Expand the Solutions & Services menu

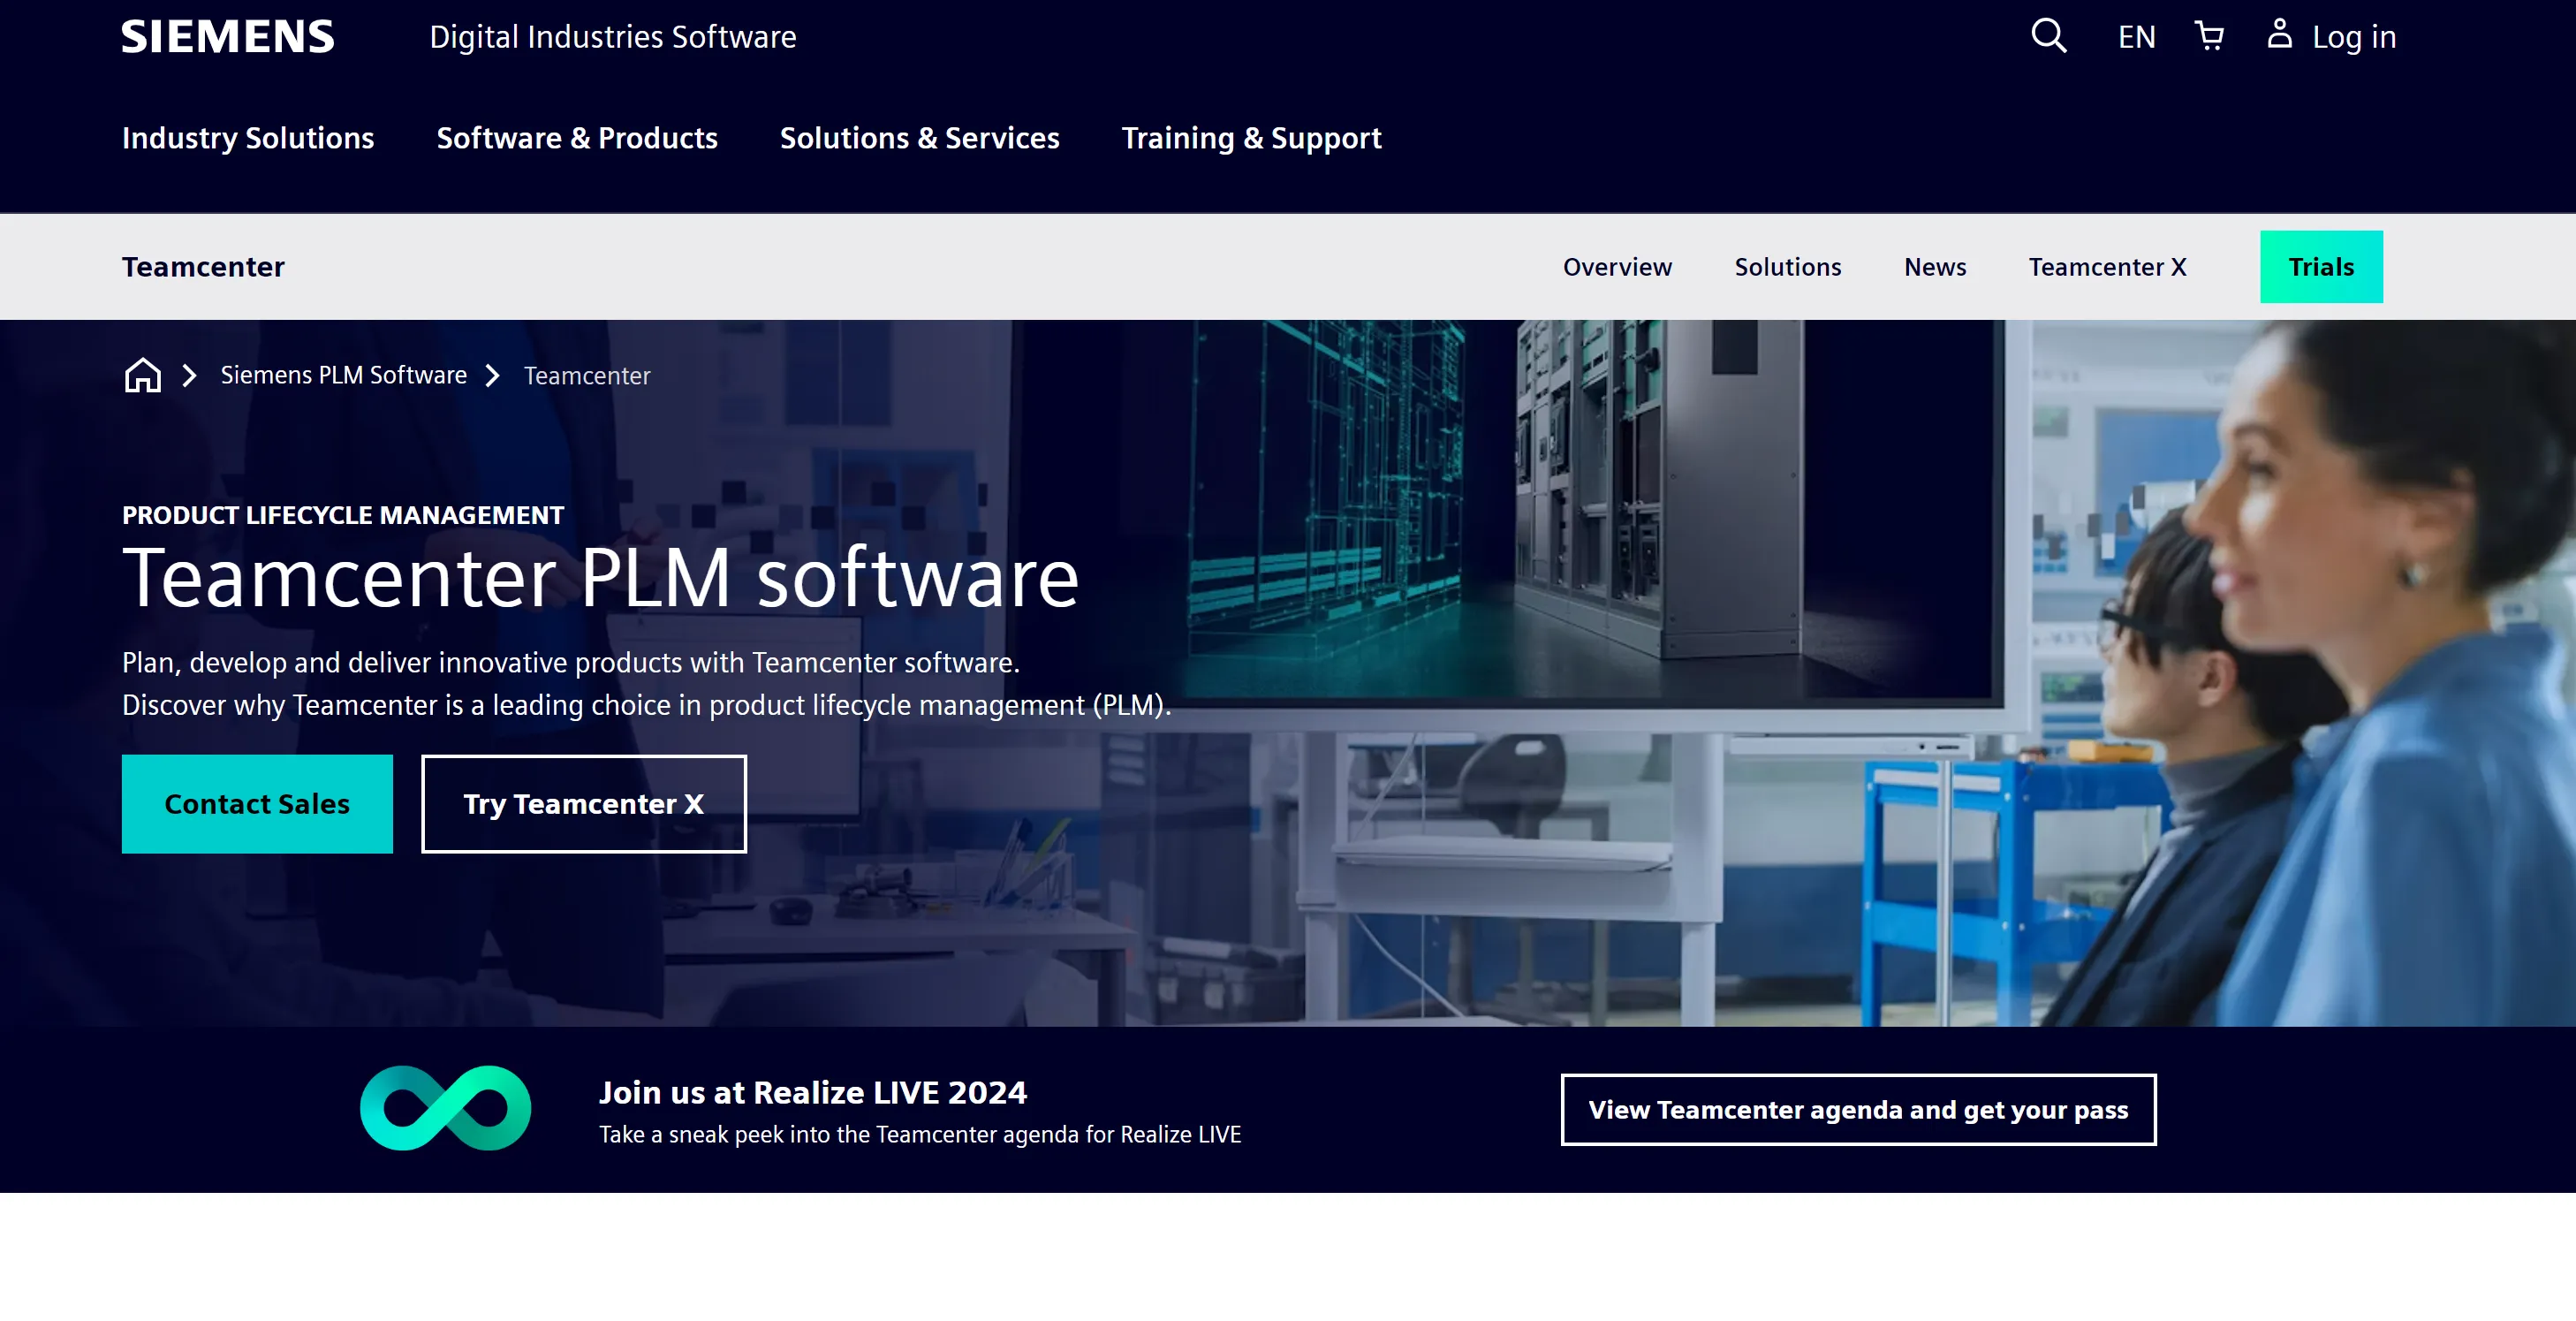[920, 138]
